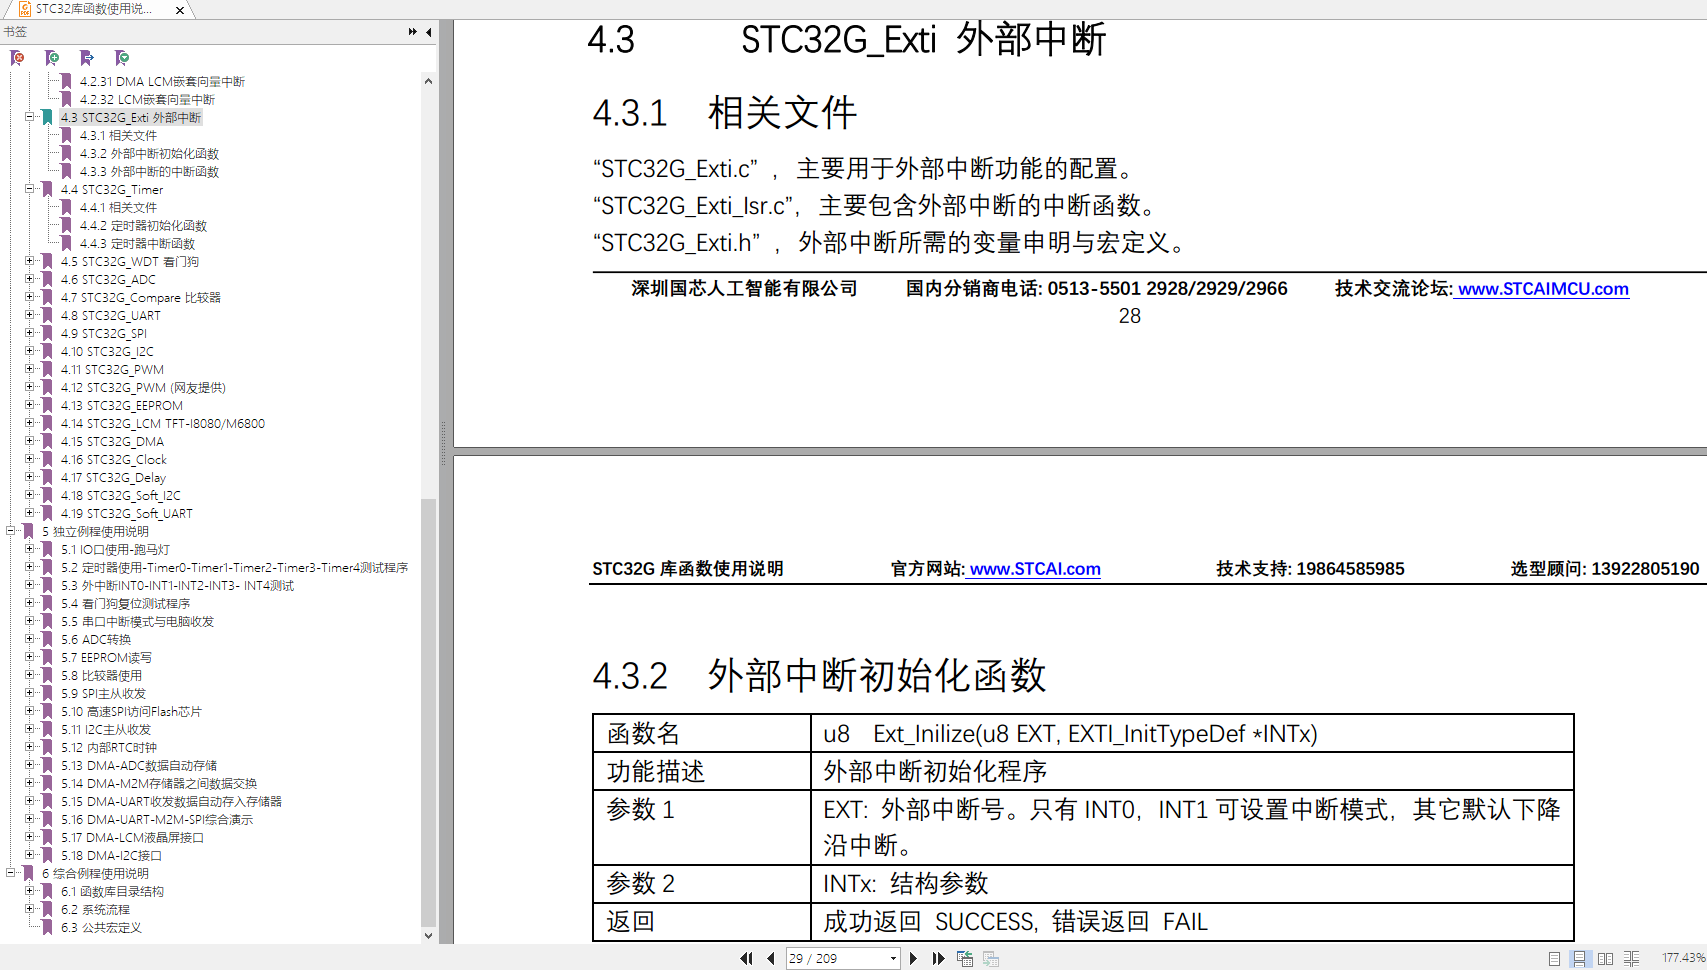Image resolution: width=1707 pixels, height=970 pixels.
Task: Expand the 4.19 STC32G_Soft_UART node
Action: pyautogui.click(x=29, y=513)
